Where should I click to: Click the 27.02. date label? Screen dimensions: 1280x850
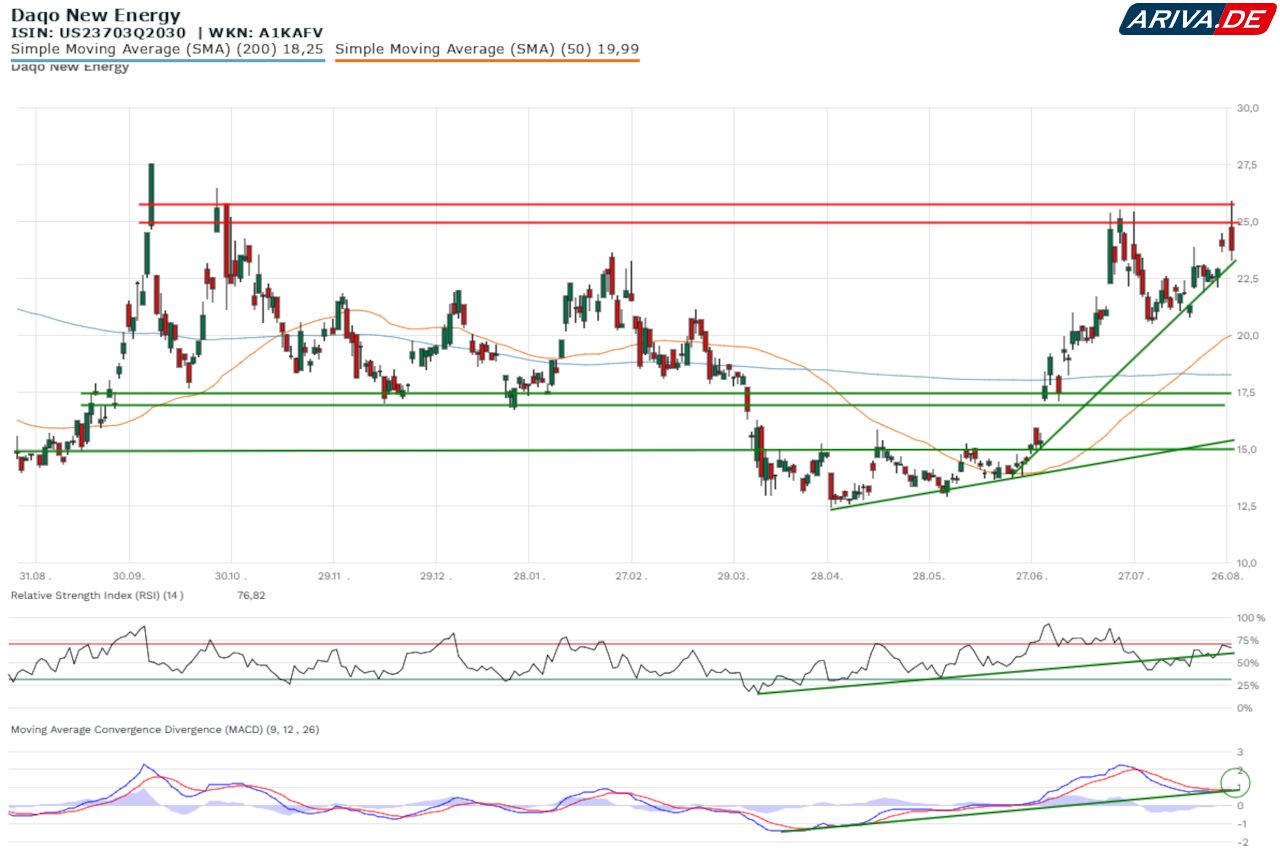pos(631,577)
